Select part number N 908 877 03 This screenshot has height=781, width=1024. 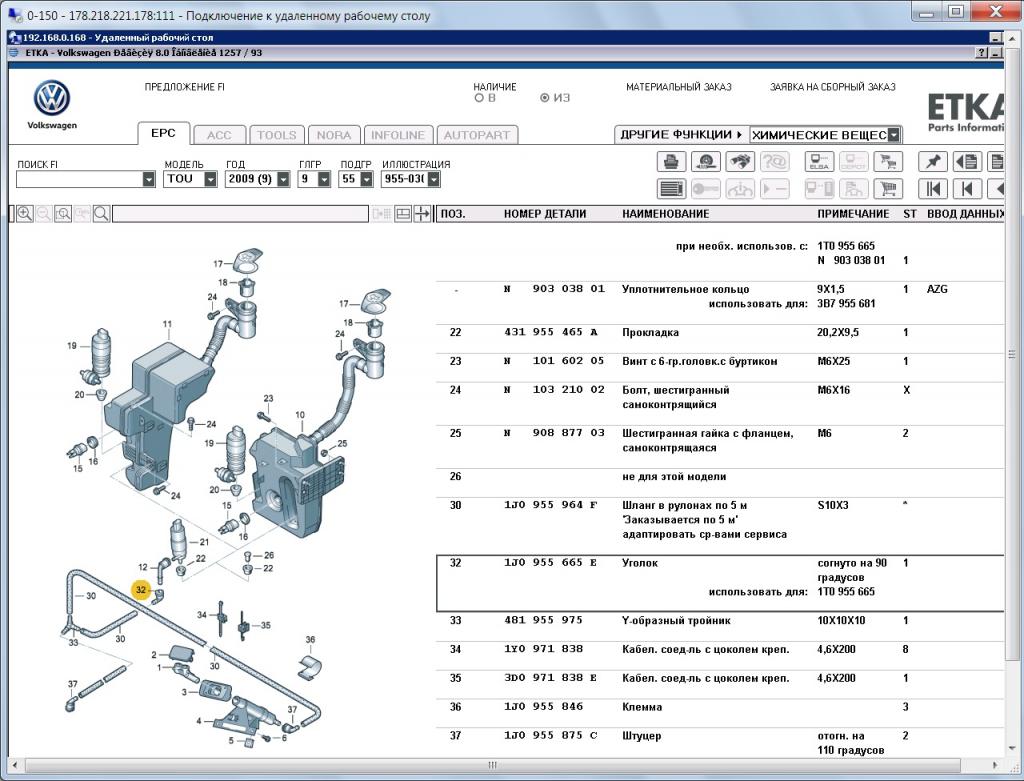coord(554,433)
